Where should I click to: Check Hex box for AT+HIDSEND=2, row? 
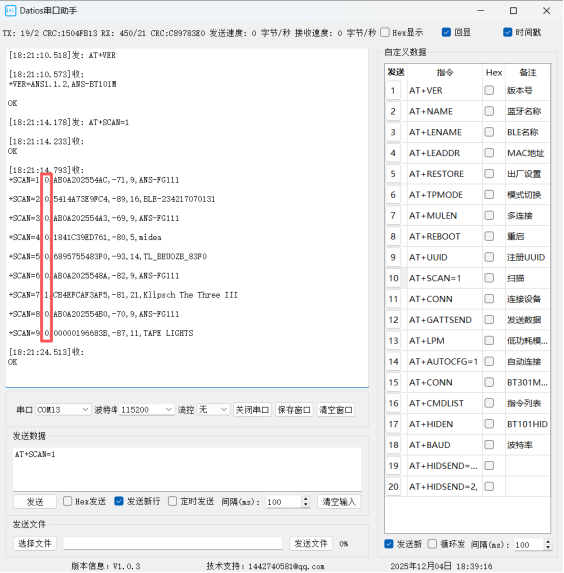(489, 486)
